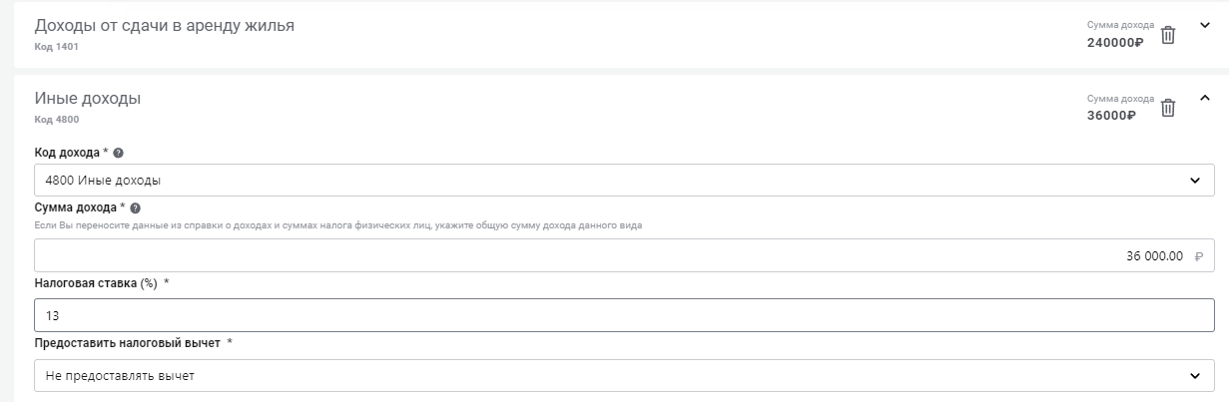Click the ruble sign in amount field
This screenshot has width=1229, height=402.
[1199, 255]
